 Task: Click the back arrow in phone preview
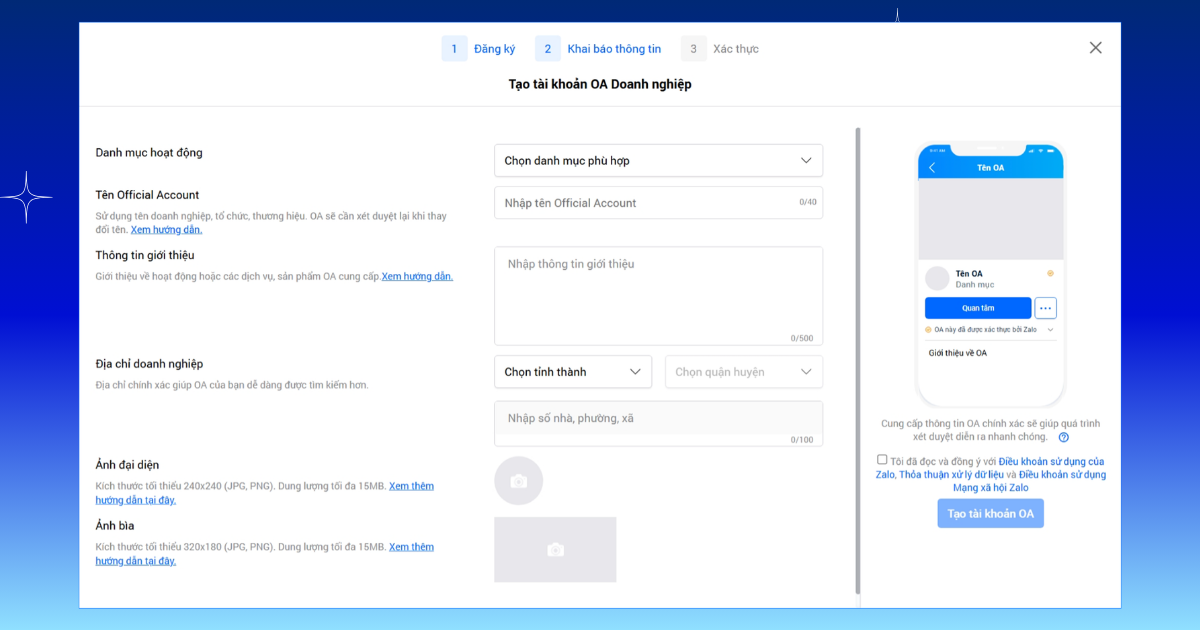pyautogui.click(x=932, y=167)
